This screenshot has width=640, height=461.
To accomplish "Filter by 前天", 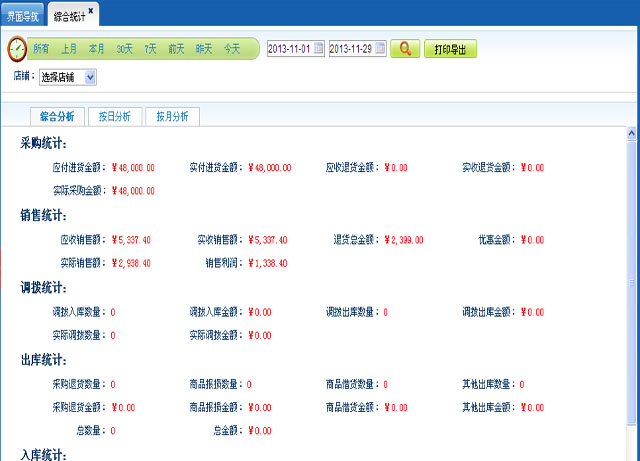I will click(x=176, y=49).
